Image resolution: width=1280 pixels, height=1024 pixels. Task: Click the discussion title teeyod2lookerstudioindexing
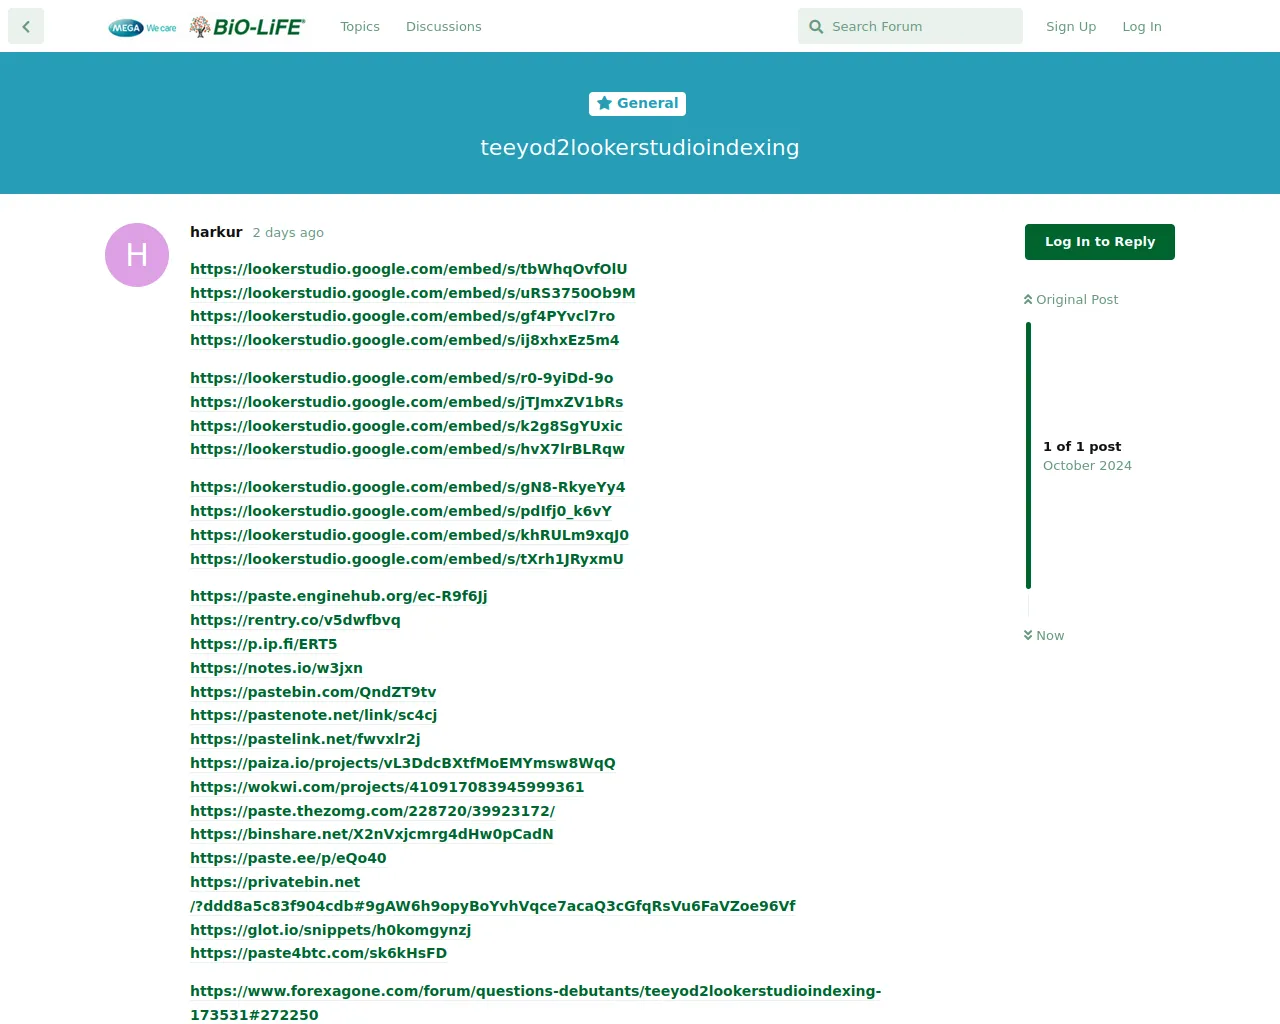click(640, 147)
